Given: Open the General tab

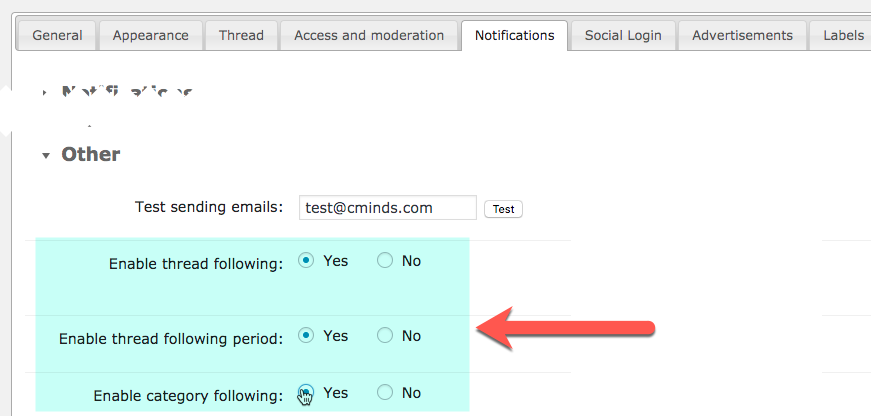Looking at the screenshot, I should tap(57, 36).
